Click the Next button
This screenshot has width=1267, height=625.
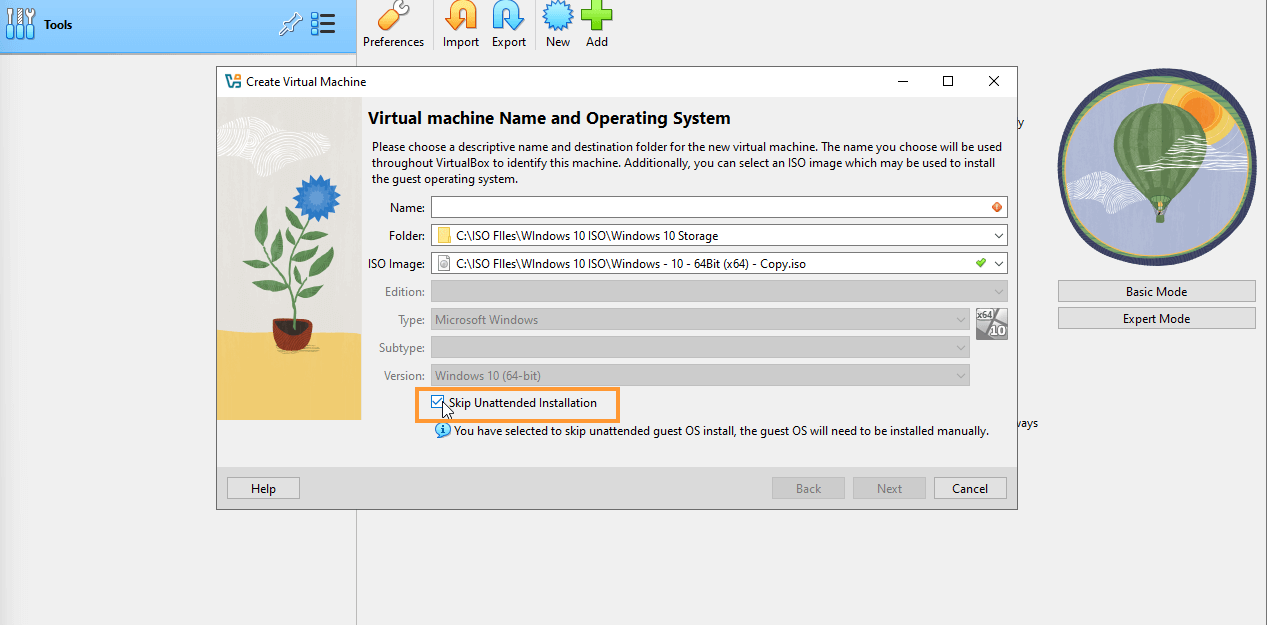click(x=889, y=488)
